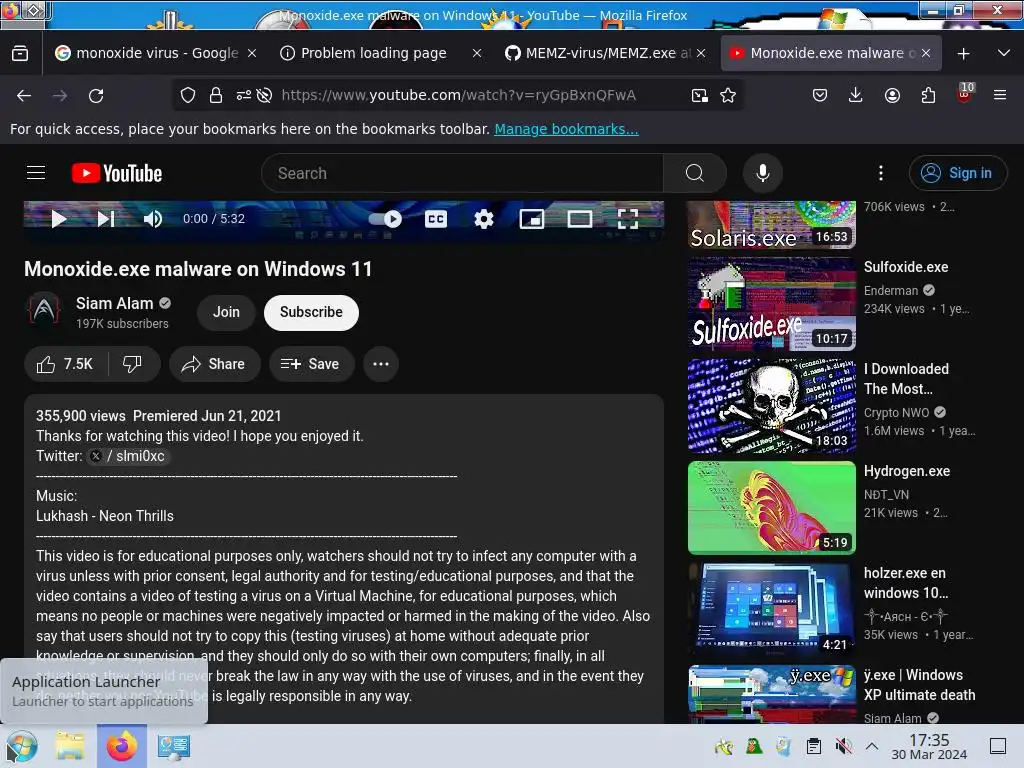1024x768 pixels.
Task: Switch to monoxide virus Google tab
Action: coord(148,53)
